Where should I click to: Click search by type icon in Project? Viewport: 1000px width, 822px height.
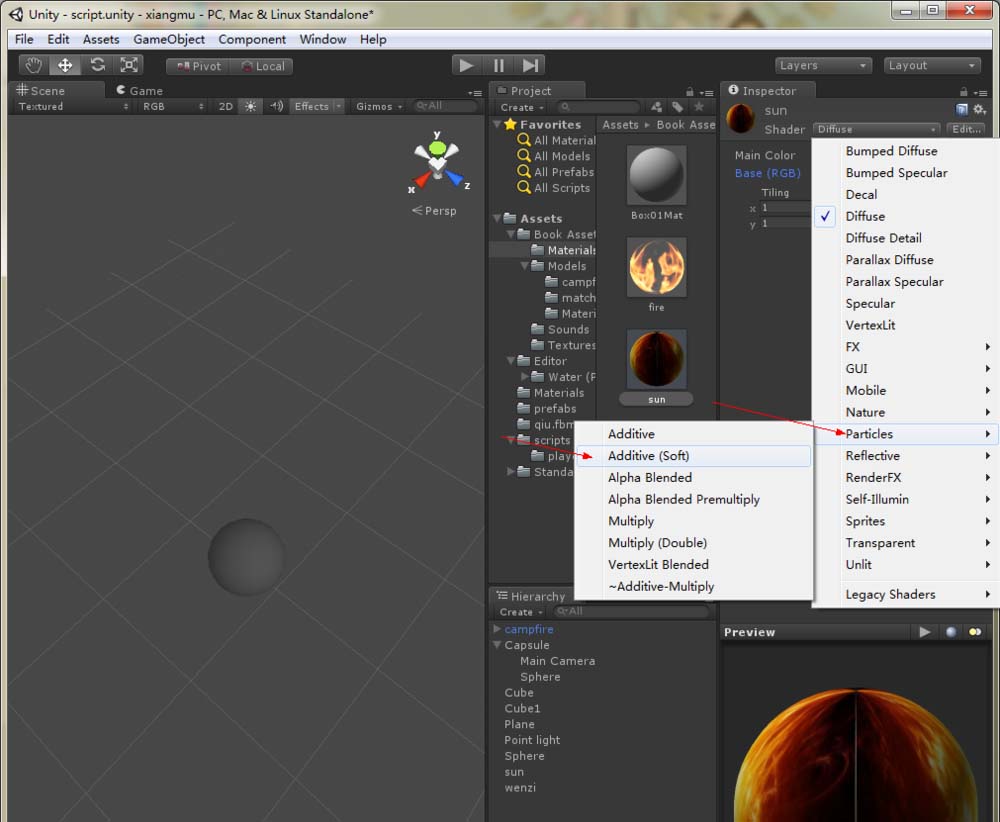click(x=656, y=107)
